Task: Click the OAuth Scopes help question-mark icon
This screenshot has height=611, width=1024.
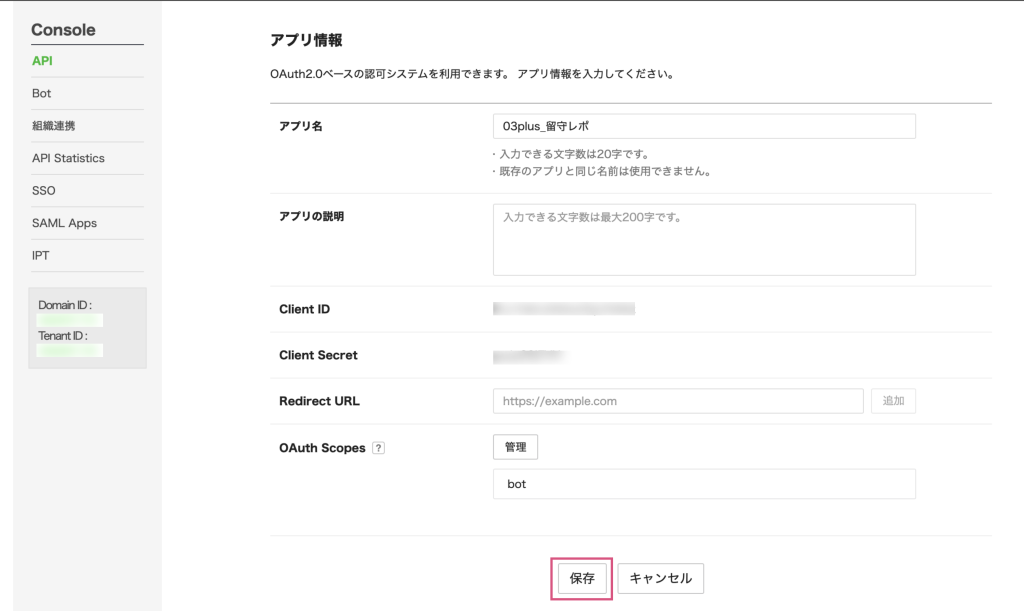Action: coord(378,448)
